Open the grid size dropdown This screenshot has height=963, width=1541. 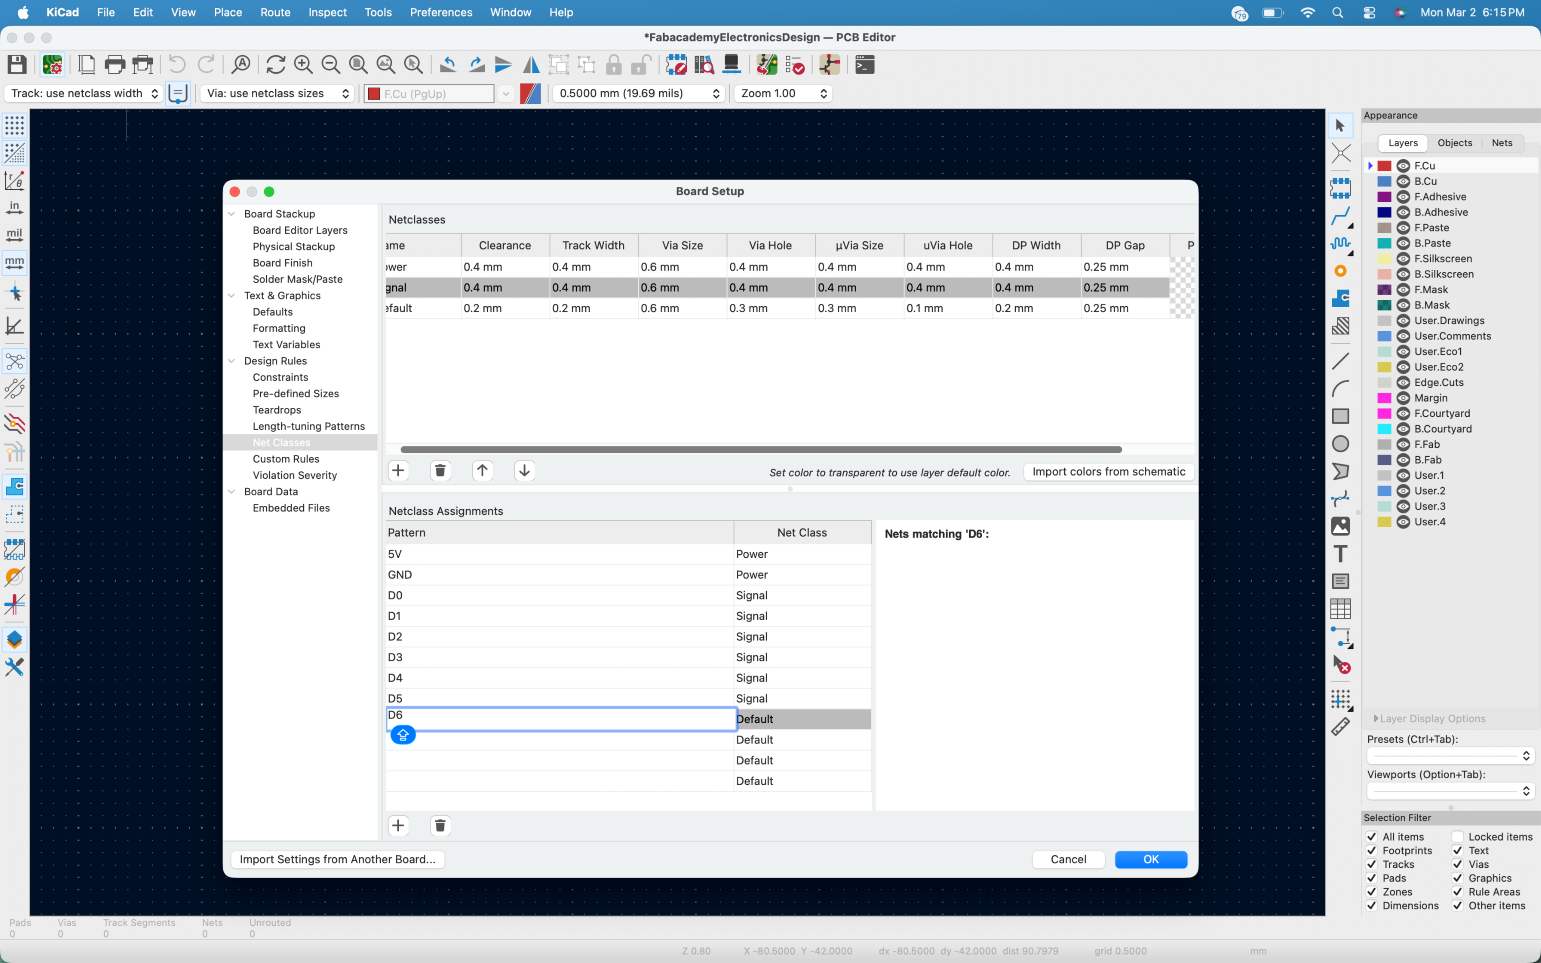(639, 94)
